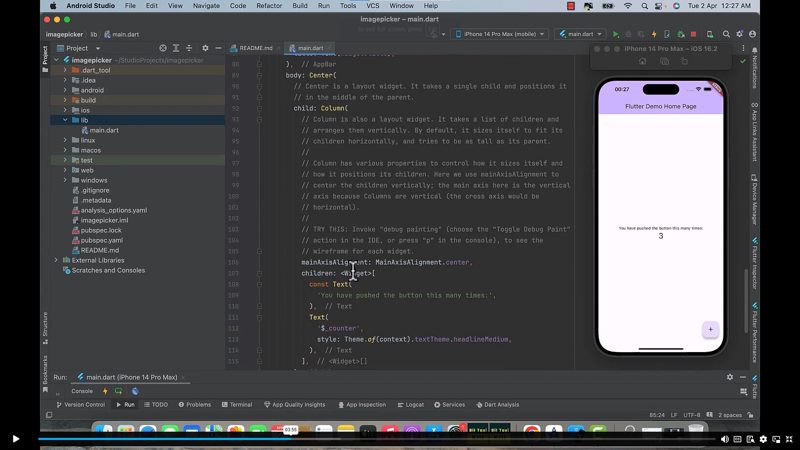Open the editor tabs more-options dots
The width and height of the screenshot is (800, 450).
(743, 48)
